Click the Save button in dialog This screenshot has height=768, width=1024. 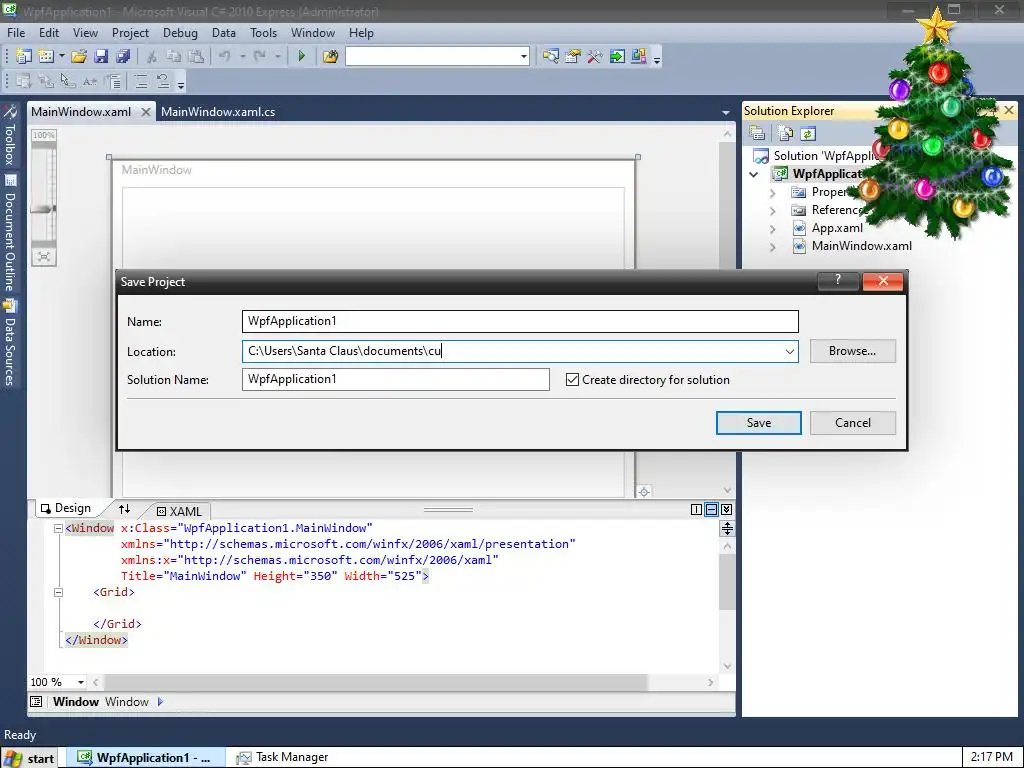(x=758, y=423)
